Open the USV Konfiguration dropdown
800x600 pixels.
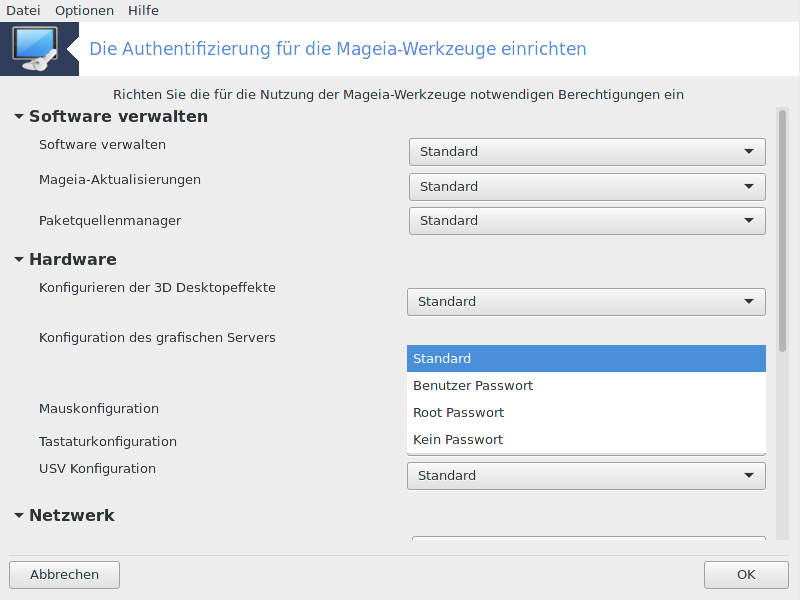point(586,476)
